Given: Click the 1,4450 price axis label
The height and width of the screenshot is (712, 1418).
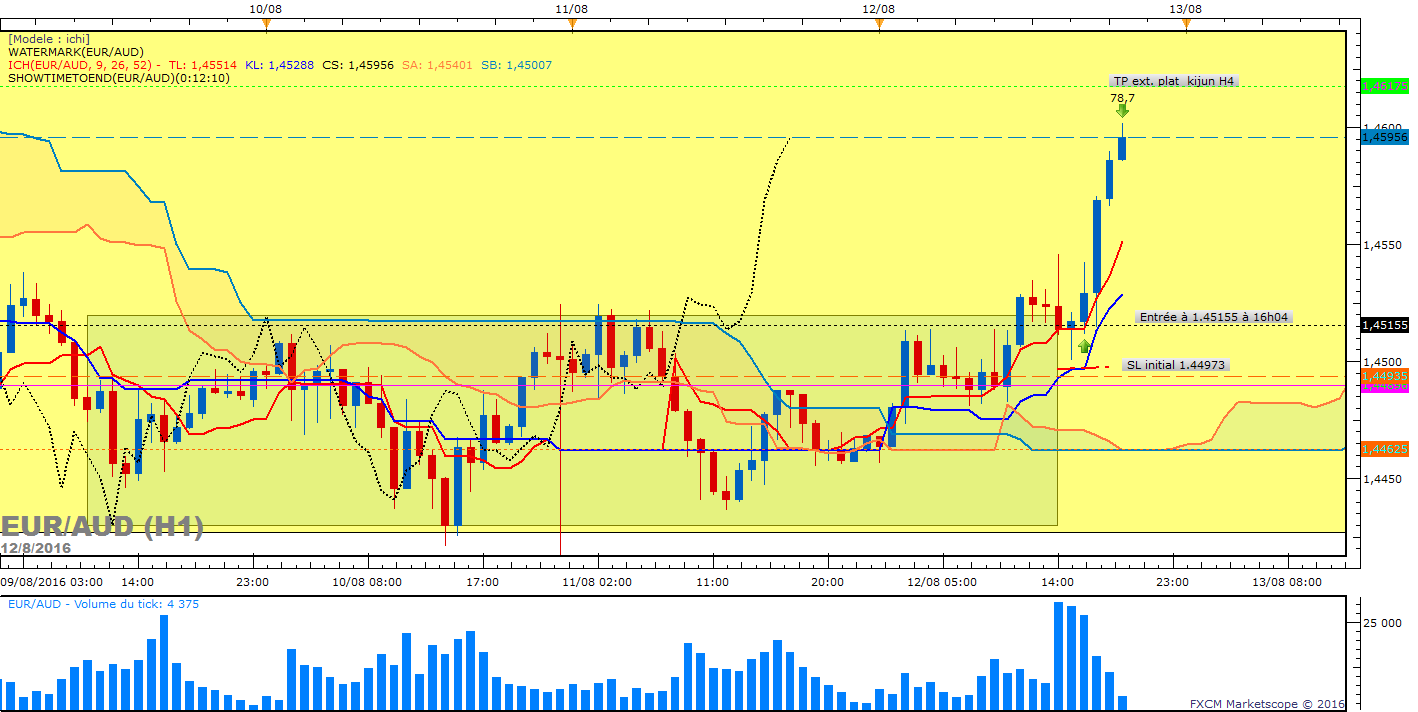Looking at the screenshot, I should click(x=1384, y=479).
